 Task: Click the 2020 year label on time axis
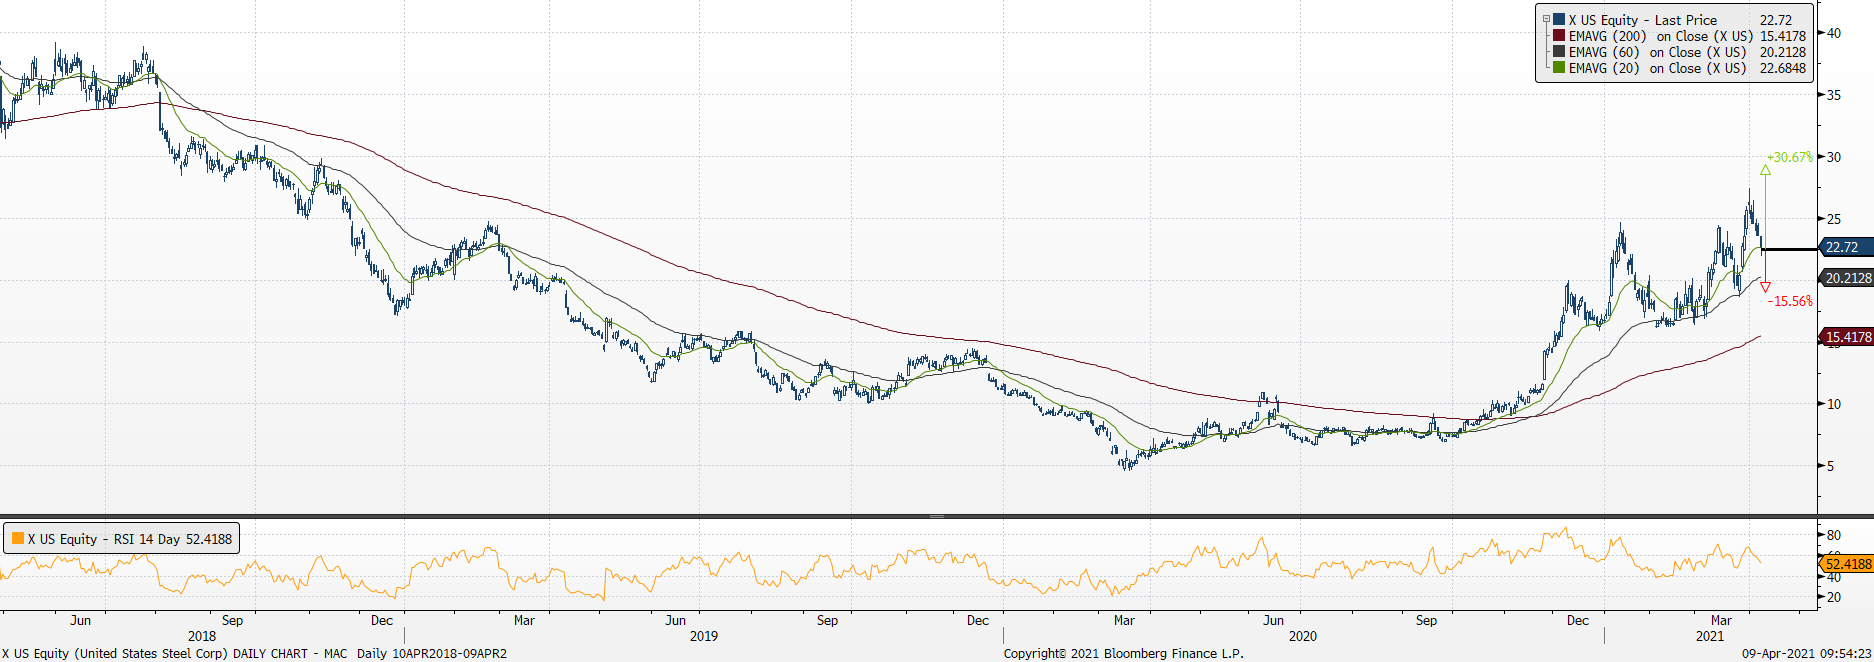coord(1303,636)
